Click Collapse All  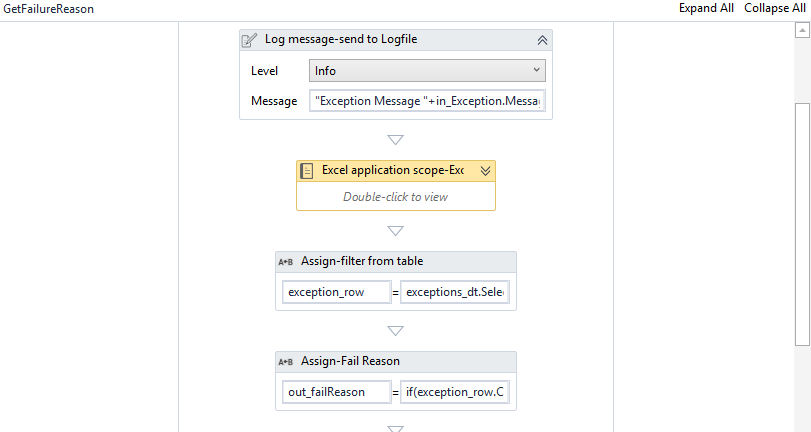pos(774,8)
